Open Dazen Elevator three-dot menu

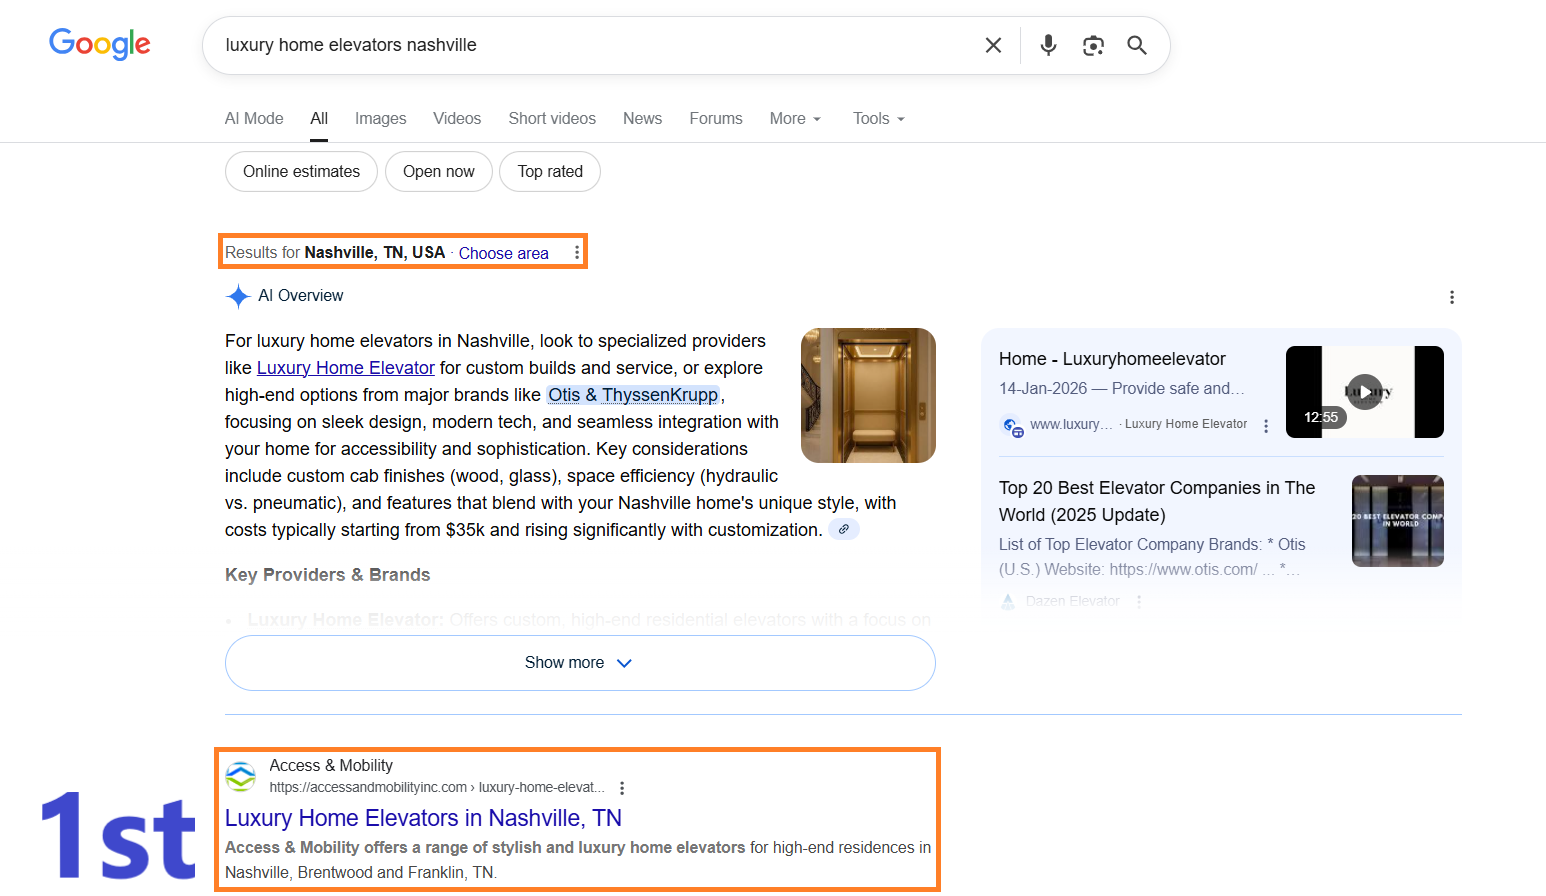point(1139,601)
